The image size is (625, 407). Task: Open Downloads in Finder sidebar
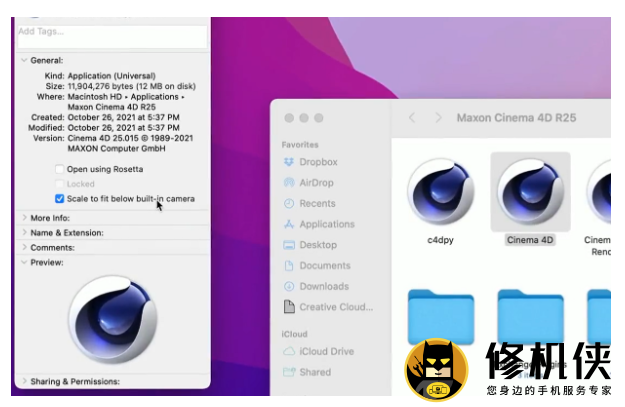pyautogui.click(x=324, y=286)
